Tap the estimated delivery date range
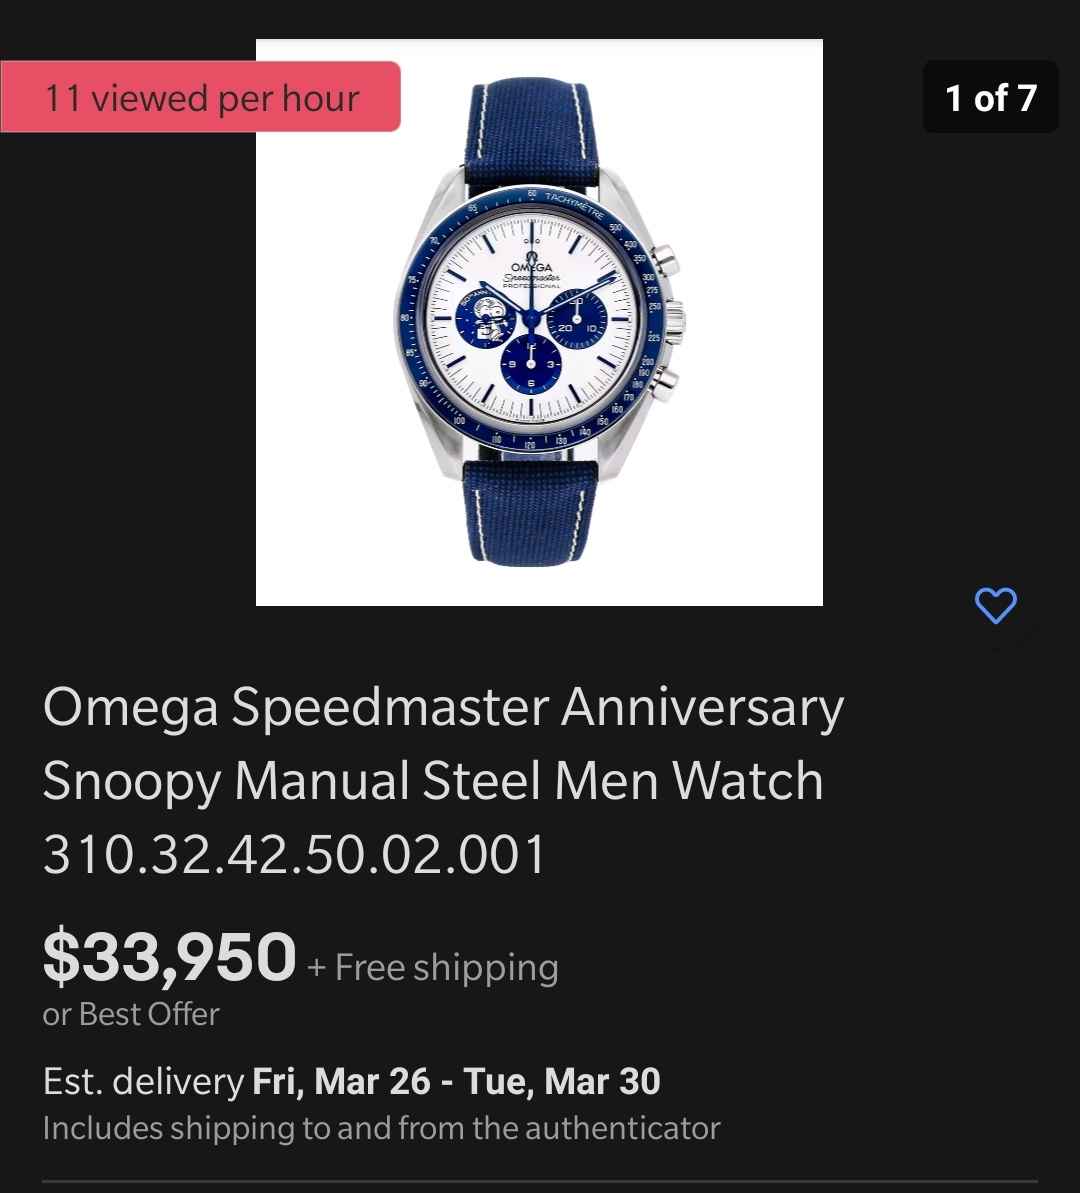Screen dimensions: 1080x1193 pyautogui.click(x=456, y=1081)
